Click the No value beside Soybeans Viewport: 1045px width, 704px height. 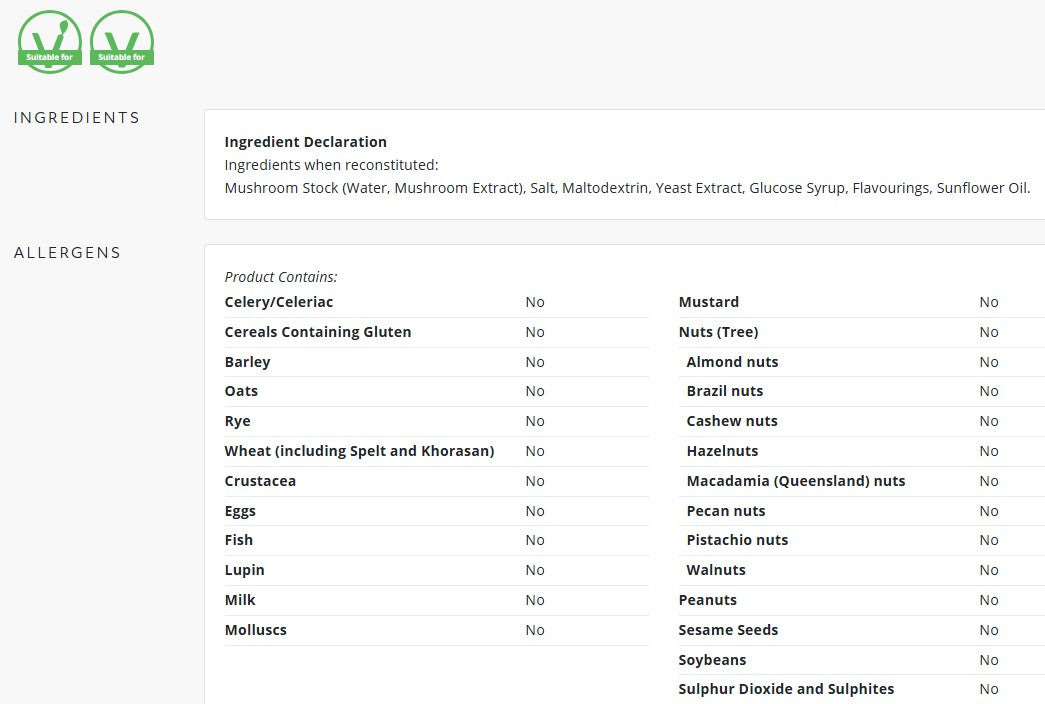click(989, 660)
